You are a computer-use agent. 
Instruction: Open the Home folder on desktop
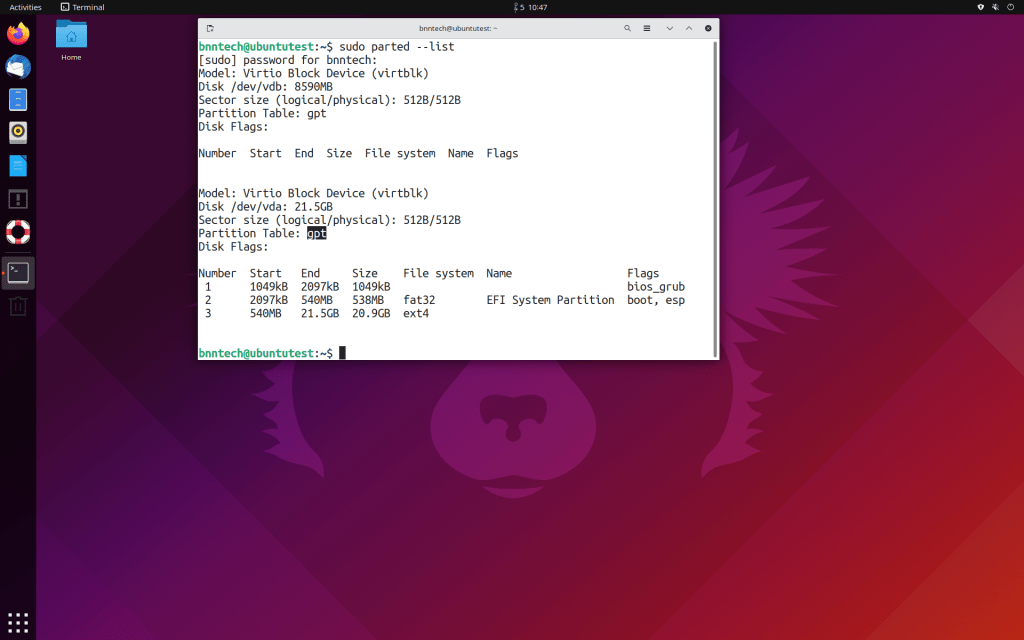(x=71, y=40)
